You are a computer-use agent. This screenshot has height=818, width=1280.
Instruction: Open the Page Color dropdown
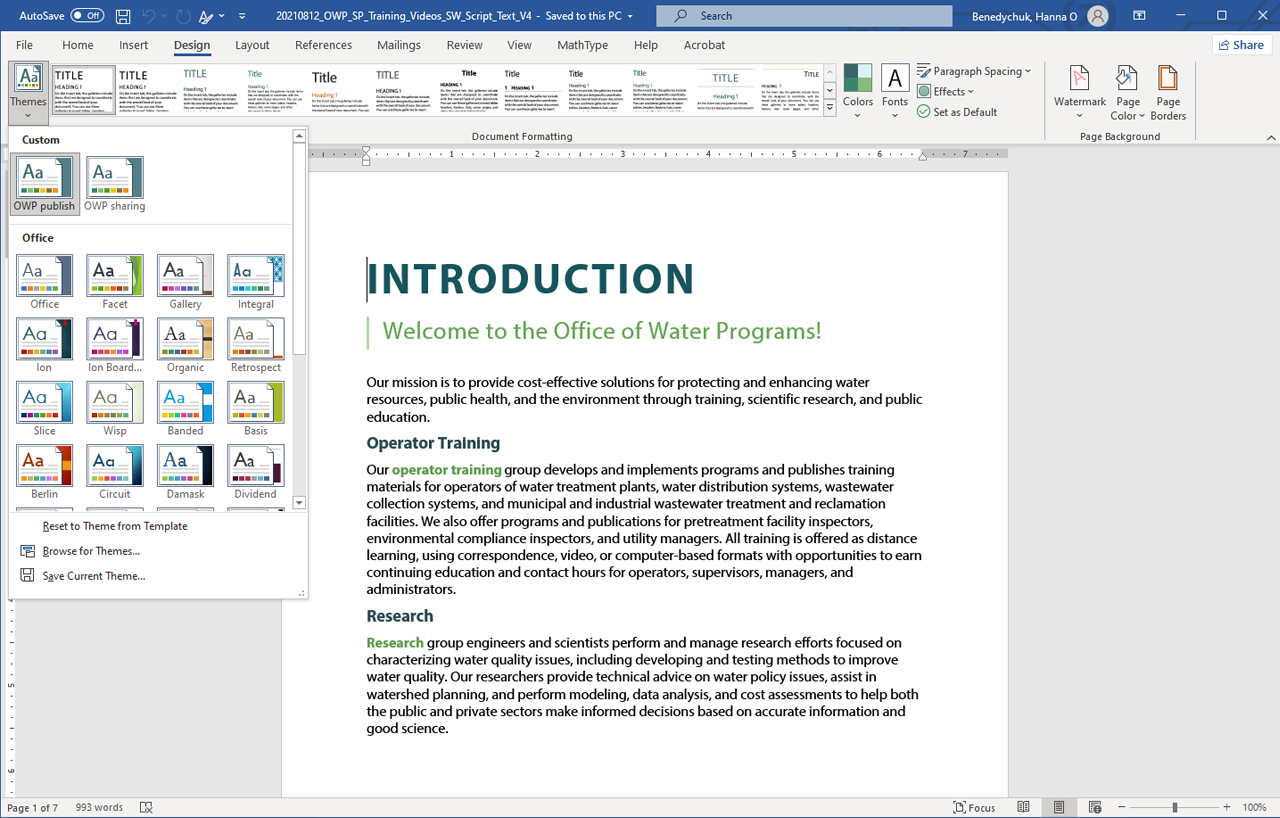[x=1128, y=91]
